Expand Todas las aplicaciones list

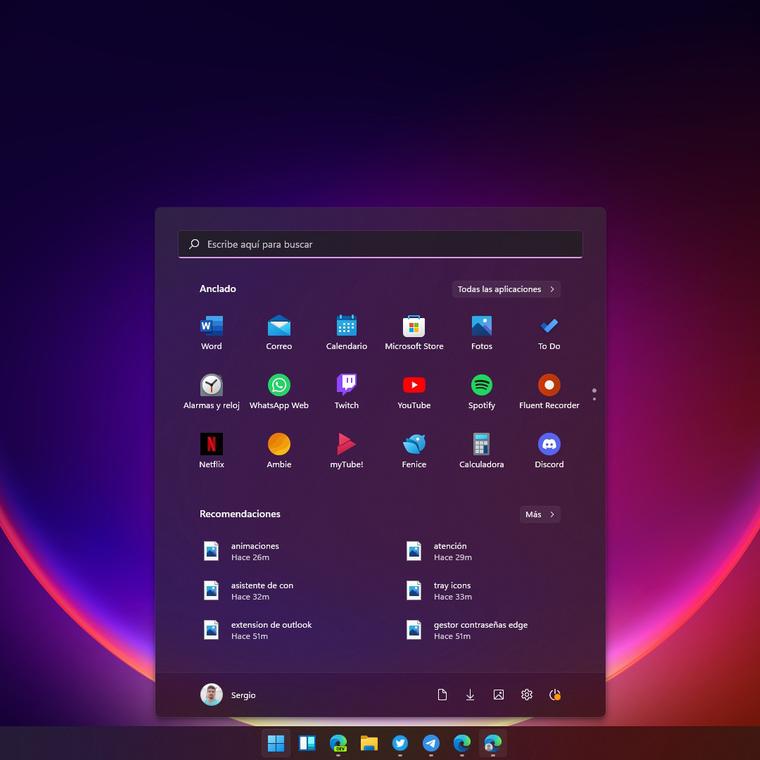[506, 289]
